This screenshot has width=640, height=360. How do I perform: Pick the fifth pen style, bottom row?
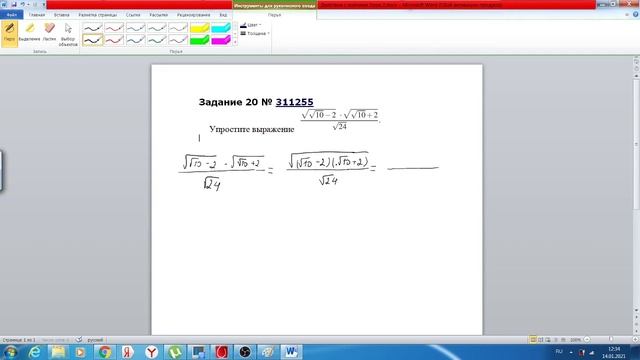coord(178,40)
